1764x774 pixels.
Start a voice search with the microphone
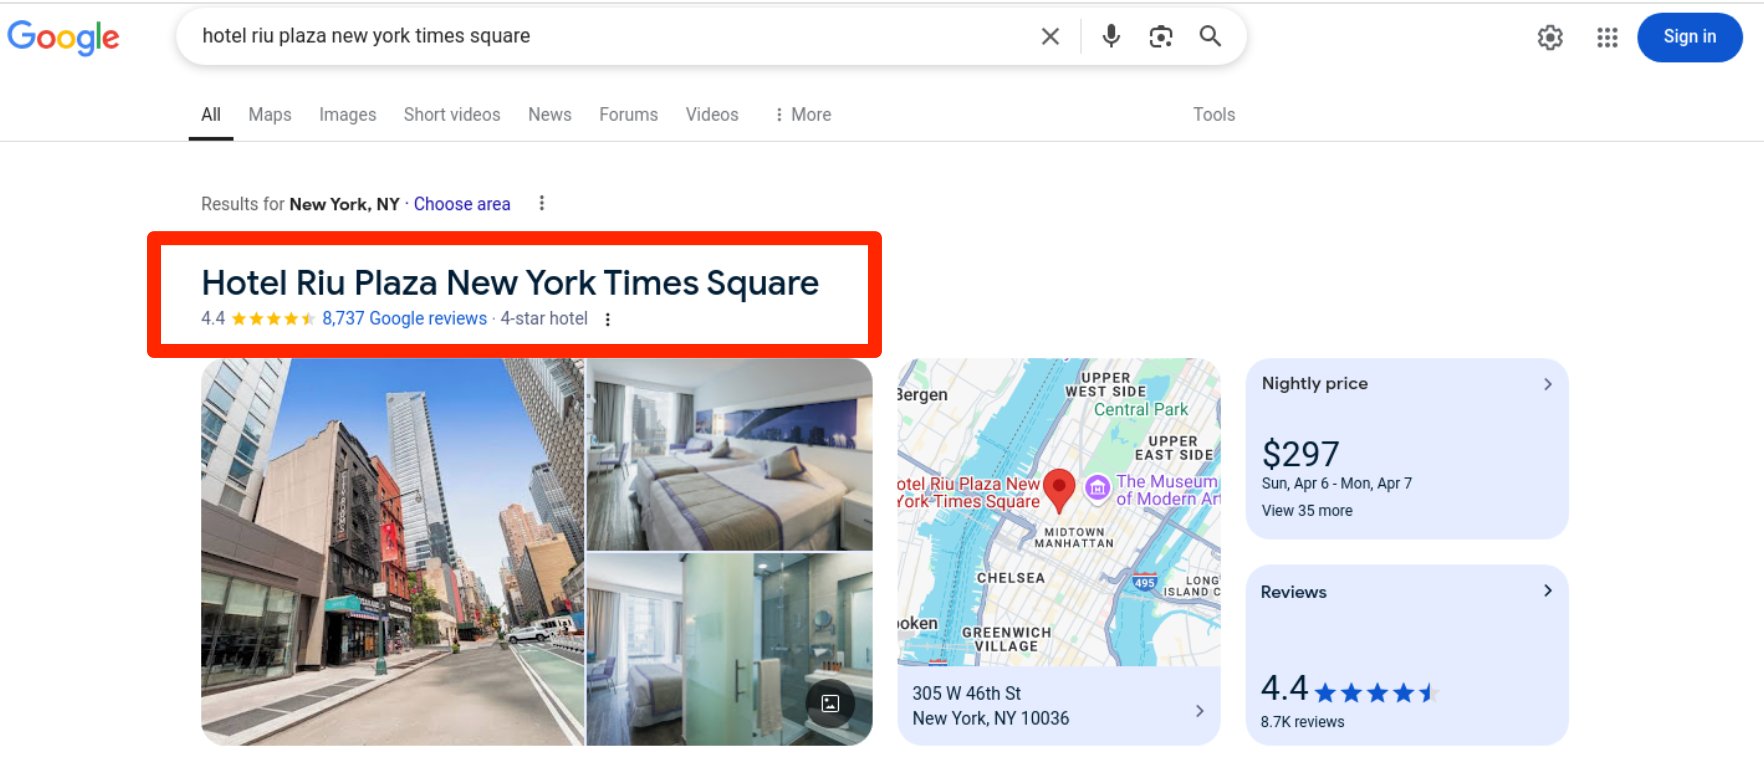1110,37
